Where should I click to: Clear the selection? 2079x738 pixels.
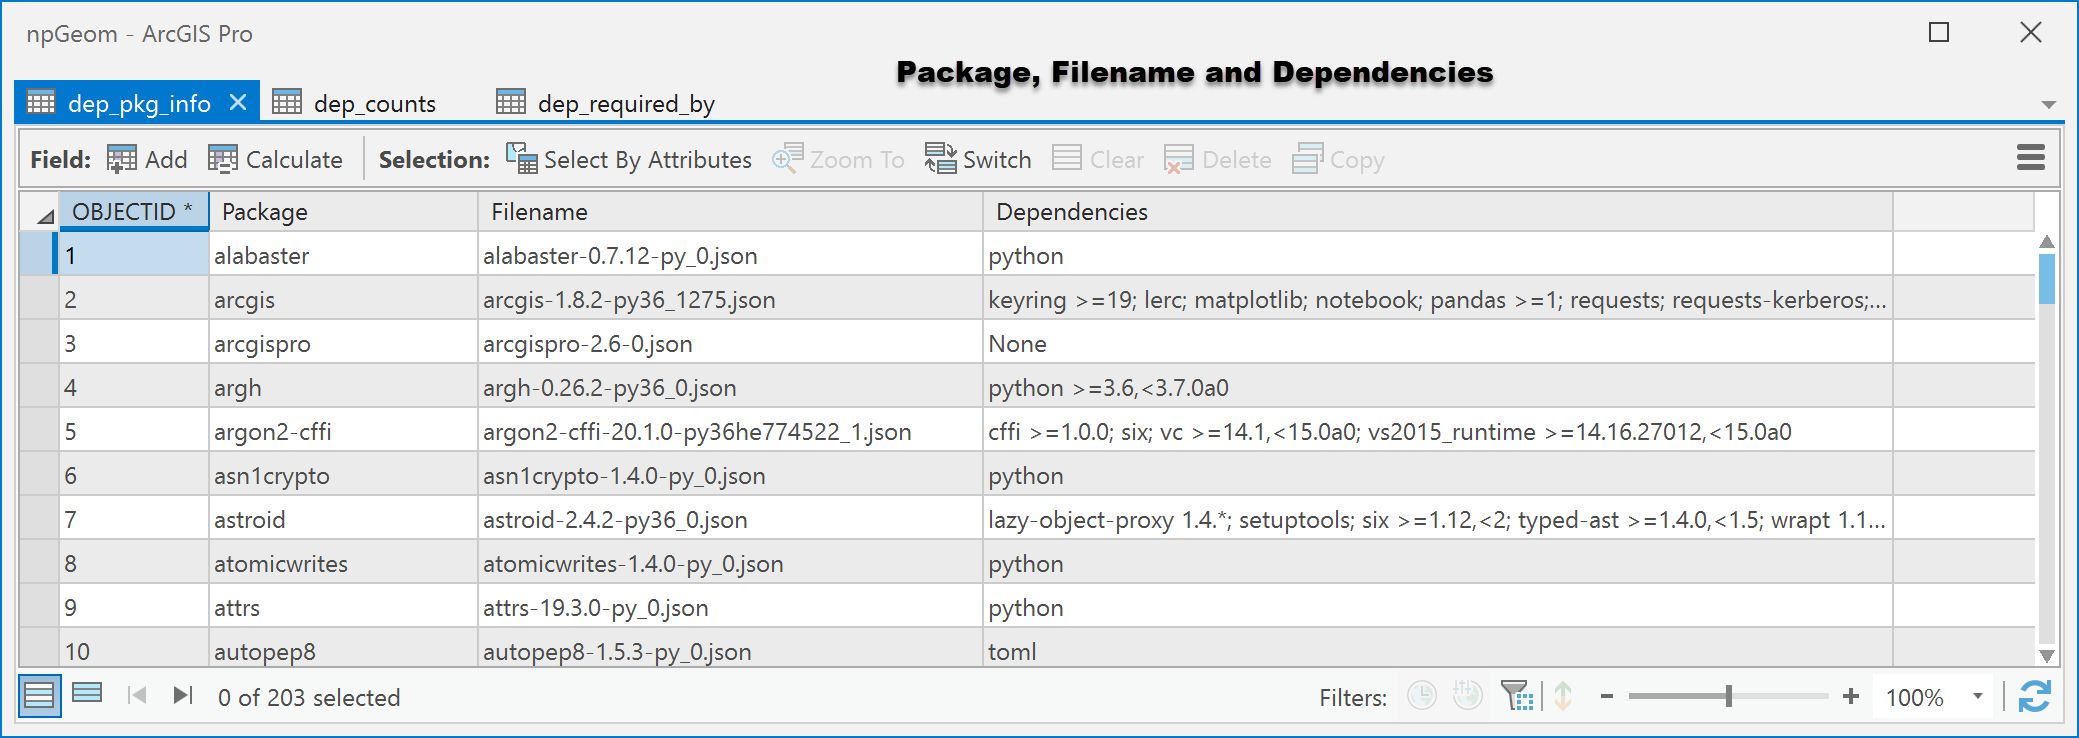[1098, 159]
